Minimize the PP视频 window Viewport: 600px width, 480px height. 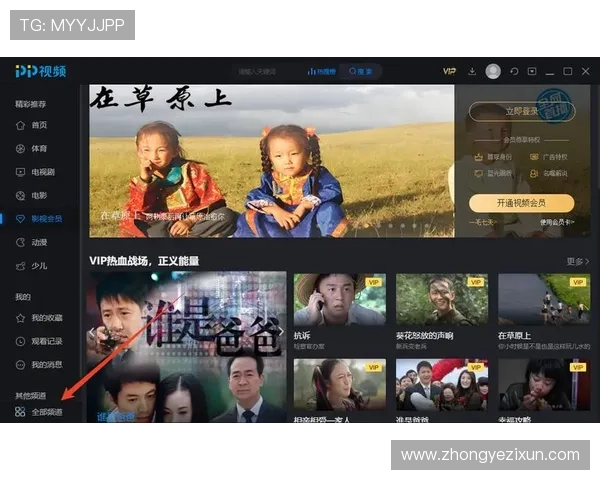550,72
